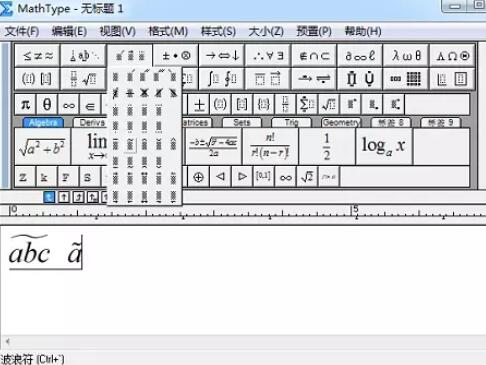The image size is (486, 365).
Task: Insert the square root of 2 expression
Action: click(307, 177)
